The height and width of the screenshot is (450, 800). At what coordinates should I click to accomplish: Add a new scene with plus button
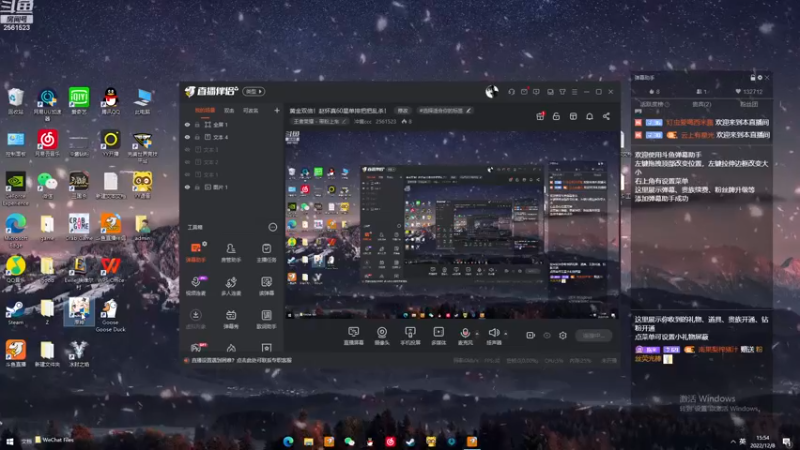click(x=277, y=110)
